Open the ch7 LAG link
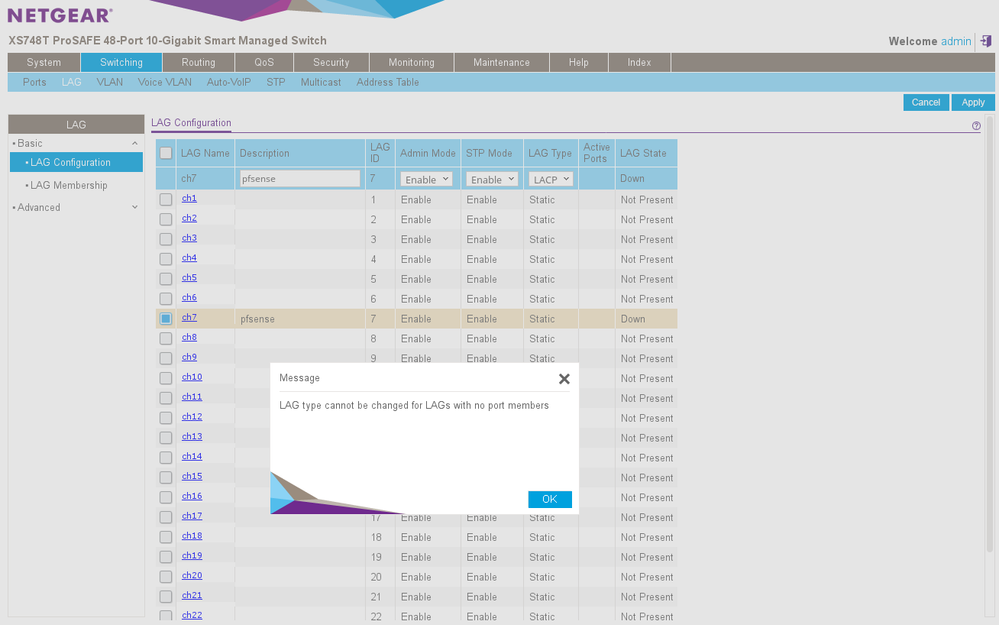The width and height of the screenshot is (999, 625). pyautogui.click(x=189, y=317)
